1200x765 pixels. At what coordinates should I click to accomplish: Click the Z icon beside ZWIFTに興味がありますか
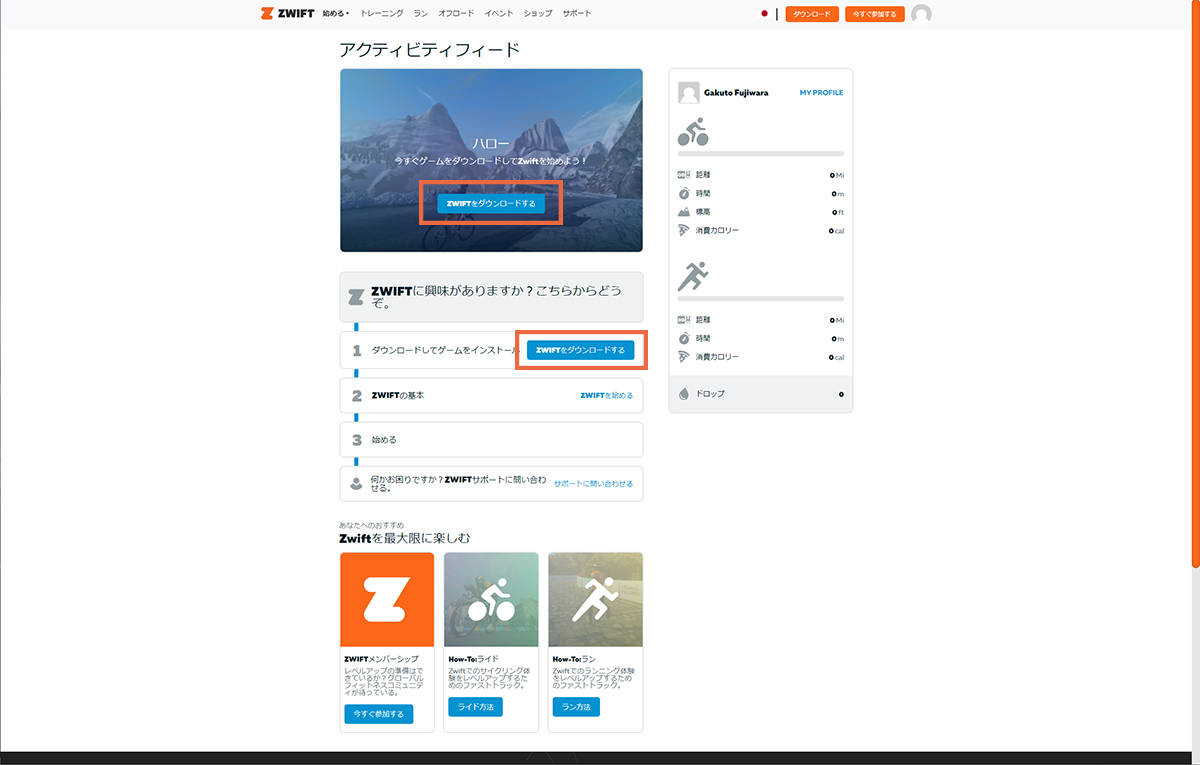click(x=355, y=297)
